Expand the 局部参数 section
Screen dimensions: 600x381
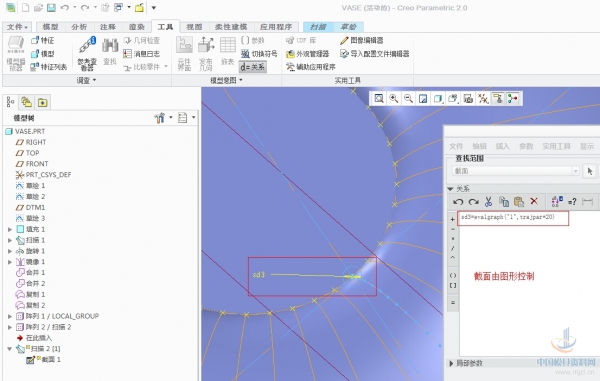coord(451,363)
